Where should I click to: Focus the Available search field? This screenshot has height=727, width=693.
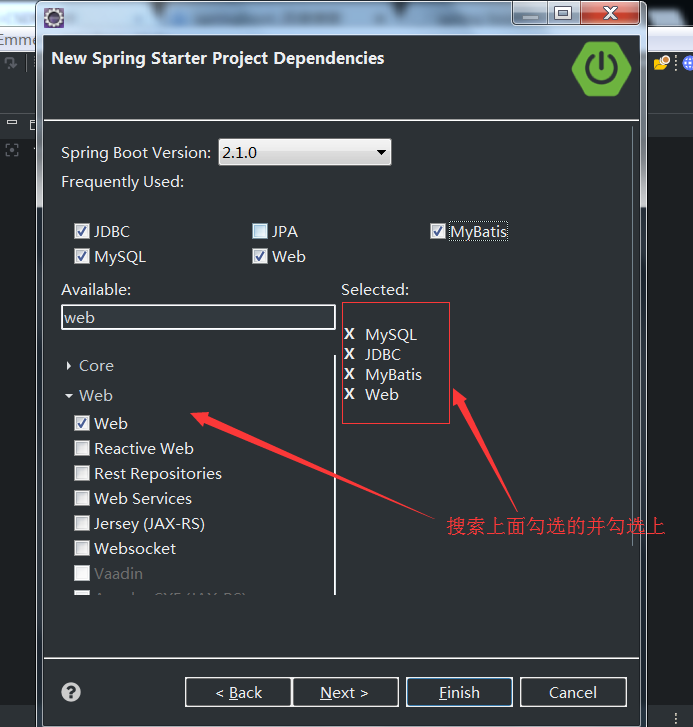(x=198, y=318)
